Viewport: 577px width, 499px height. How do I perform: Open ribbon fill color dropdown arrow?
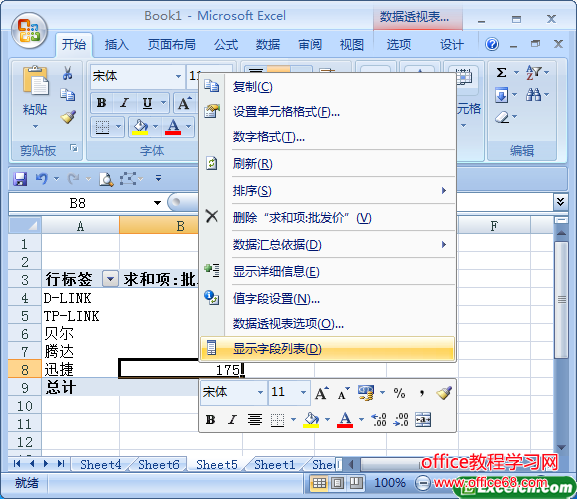(156, 127)
